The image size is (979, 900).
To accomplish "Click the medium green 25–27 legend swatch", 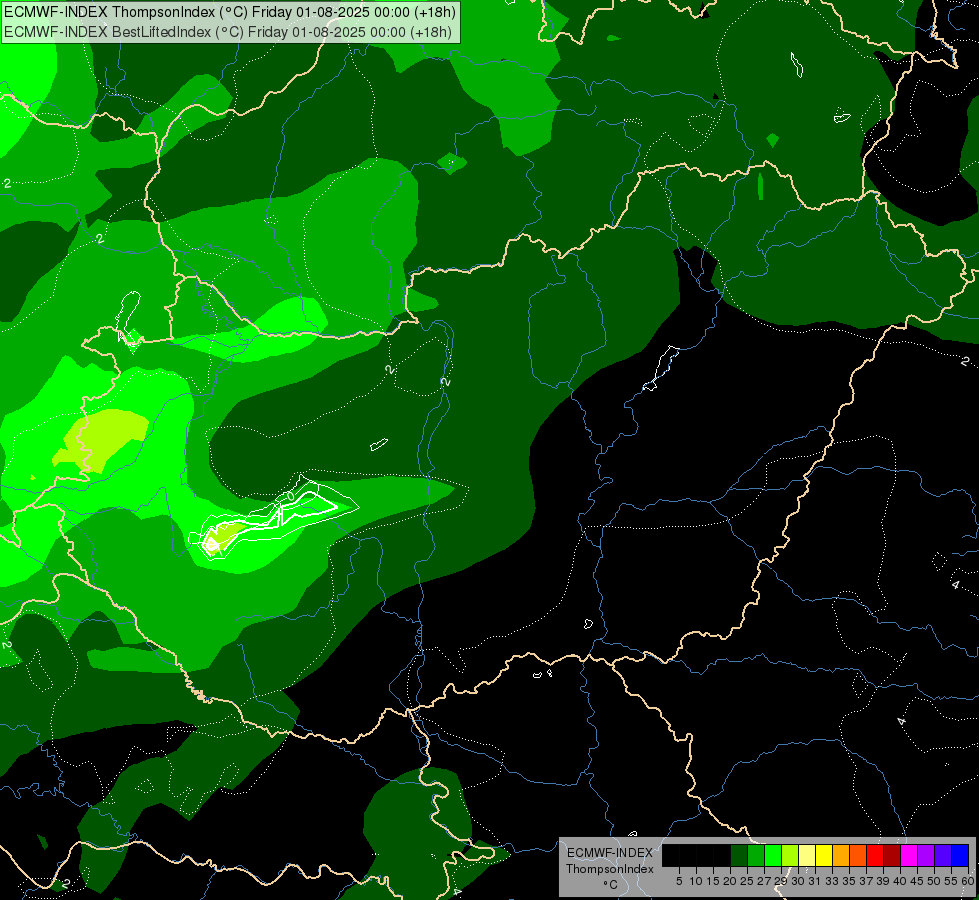I will point(756,855).
